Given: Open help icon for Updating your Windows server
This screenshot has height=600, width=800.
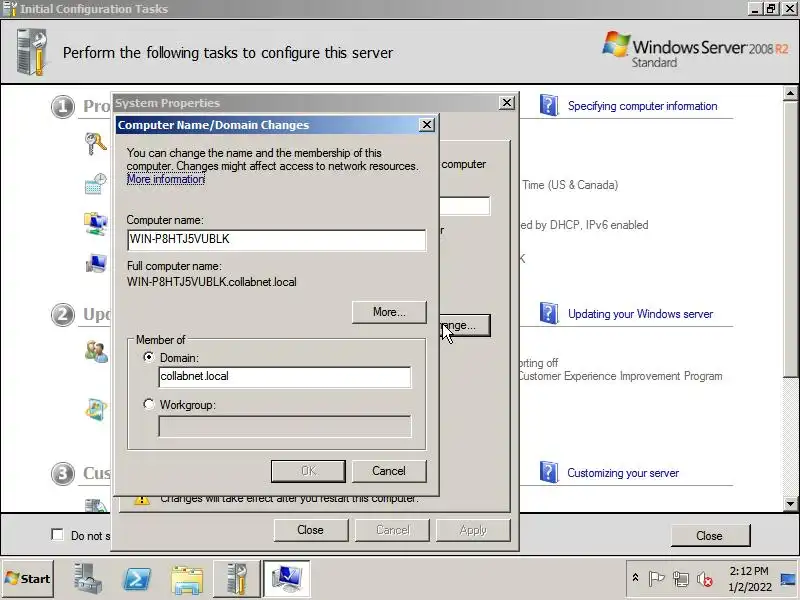Looking at the screenshot, I should pos(549,313).
